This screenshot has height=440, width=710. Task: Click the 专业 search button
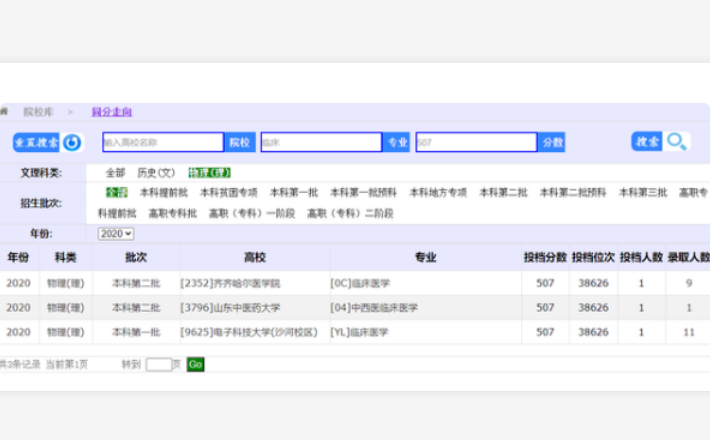pos(397,143)
